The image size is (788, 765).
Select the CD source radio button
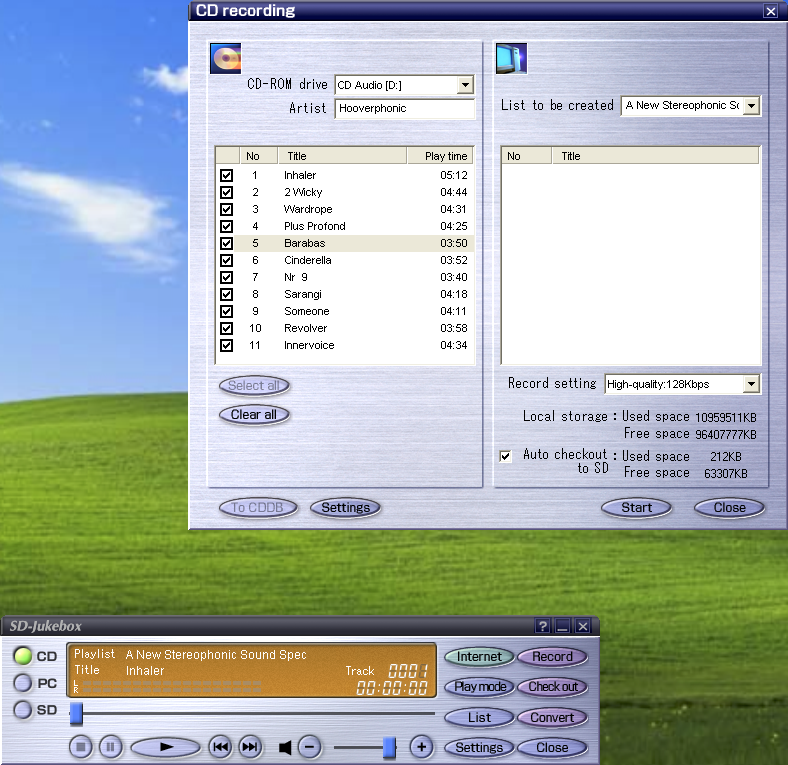23,655
